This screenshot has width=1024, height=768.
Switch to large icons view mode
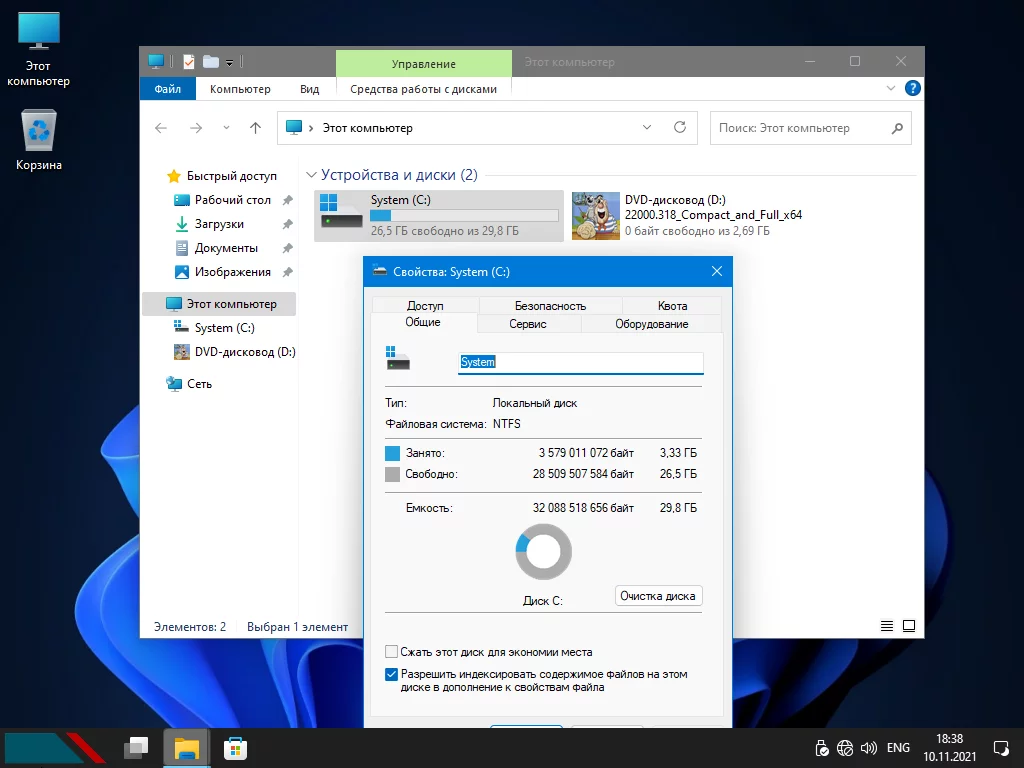(x=909, y=626)
